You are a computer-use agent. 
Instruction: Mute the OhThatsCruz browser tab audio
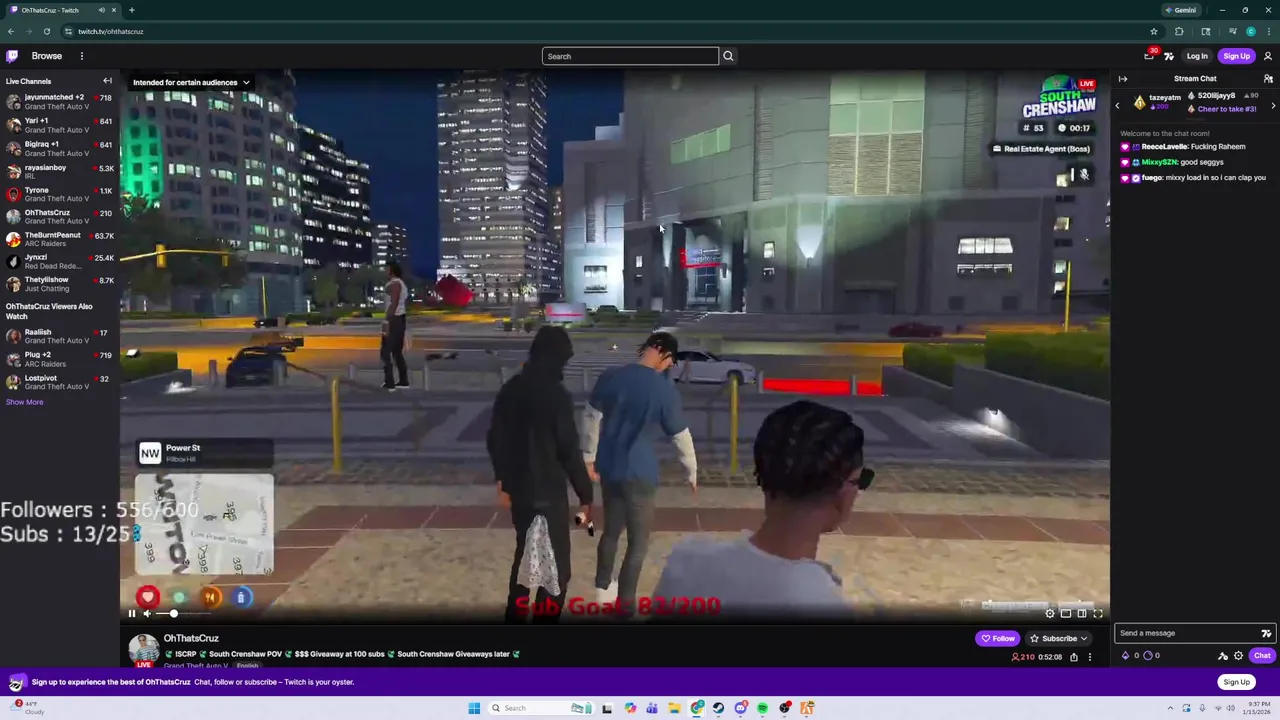click(101, 10)
